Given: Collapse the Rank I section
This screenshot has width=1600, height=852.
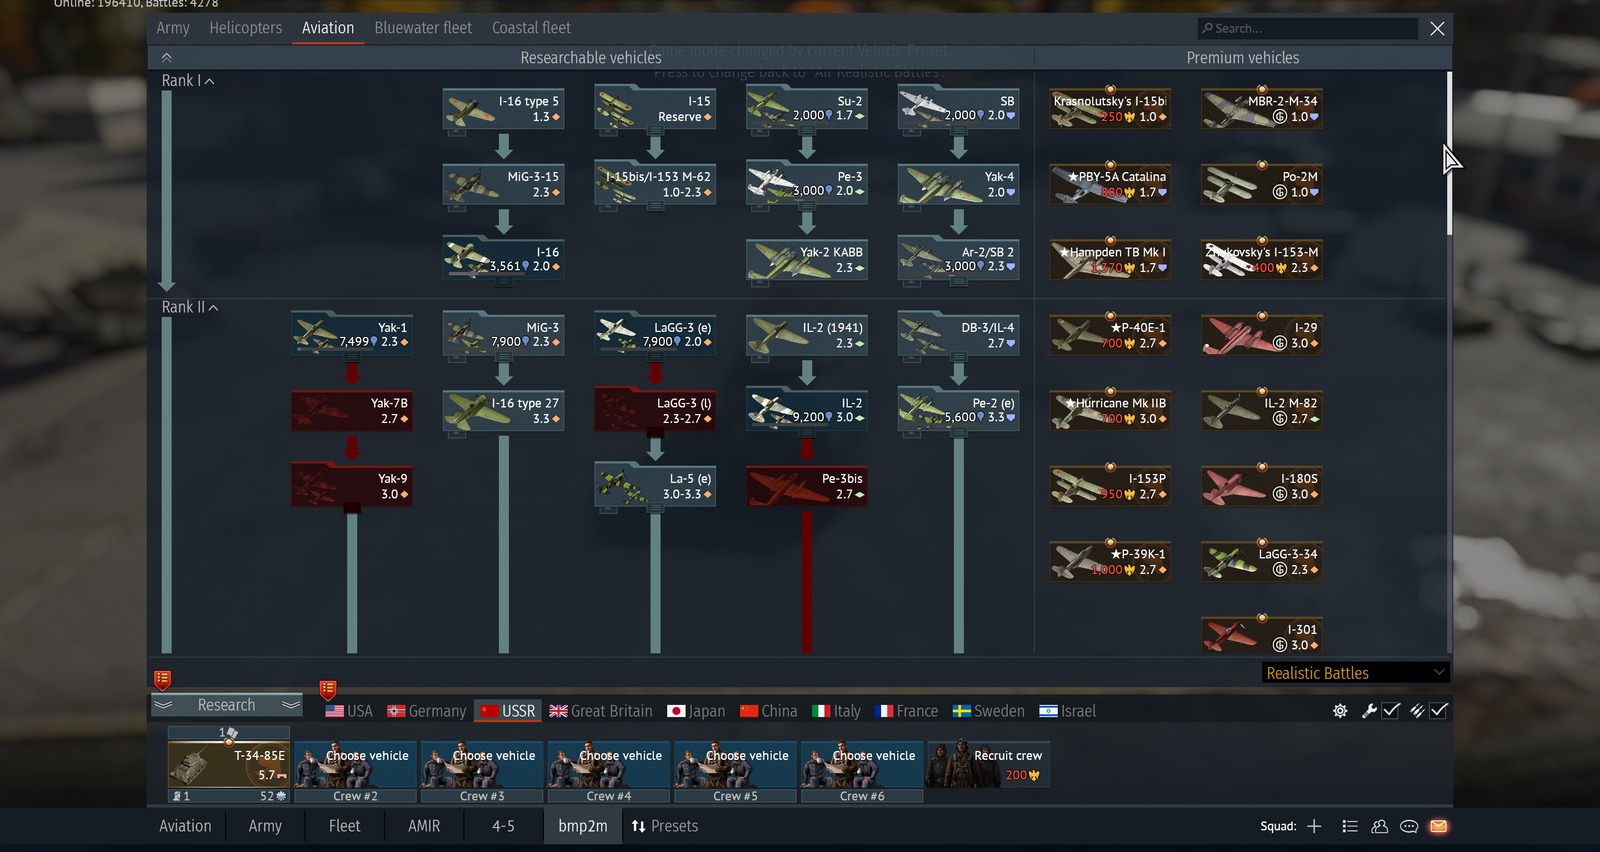Looking at the screenshot, I should [x=188, y=81].
